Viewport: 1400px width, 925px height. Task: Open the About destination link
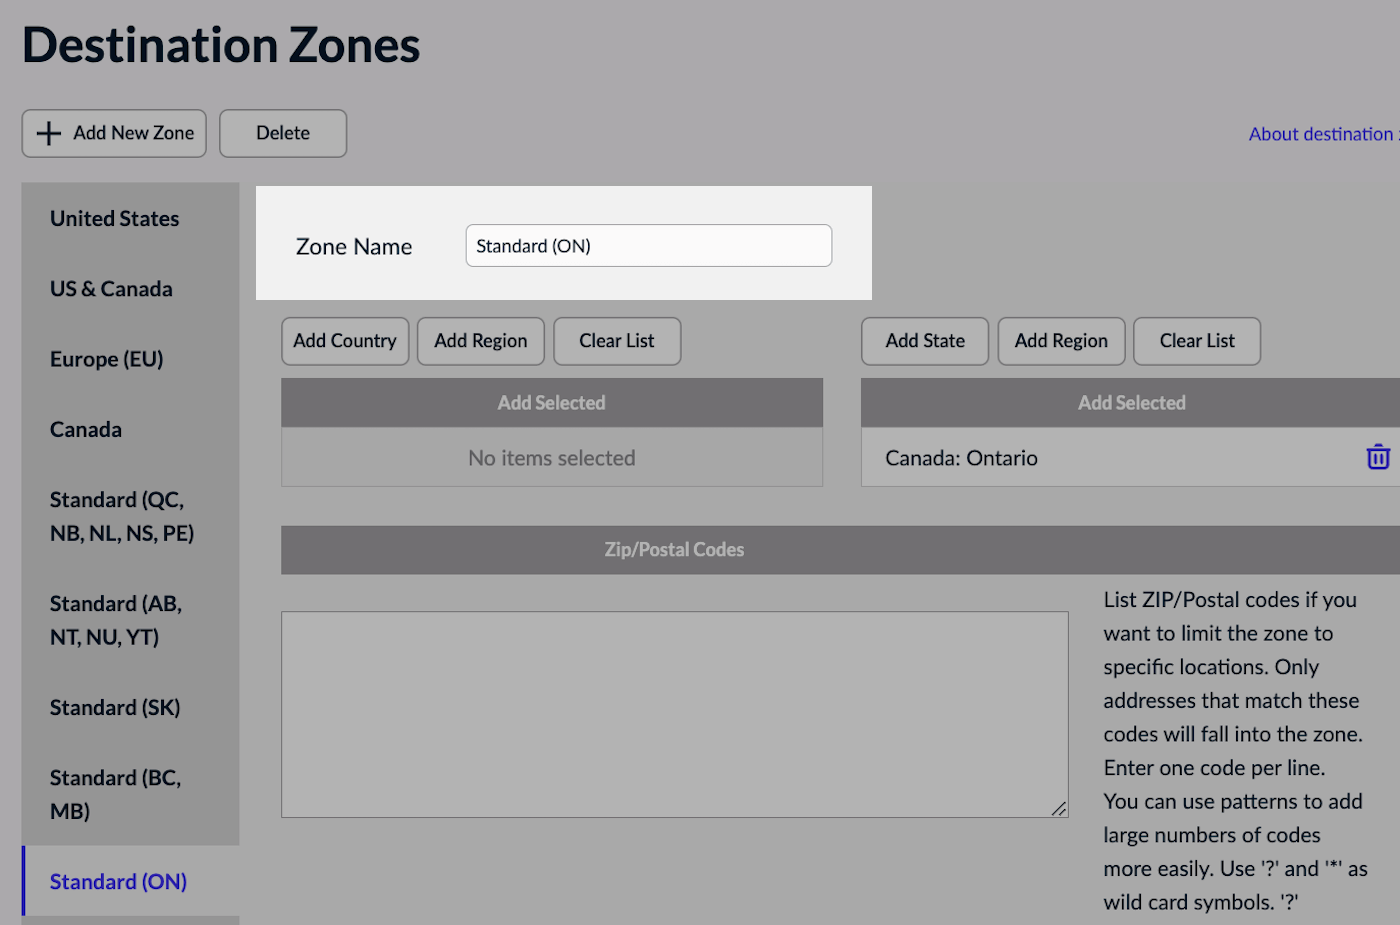[1322, 134]
